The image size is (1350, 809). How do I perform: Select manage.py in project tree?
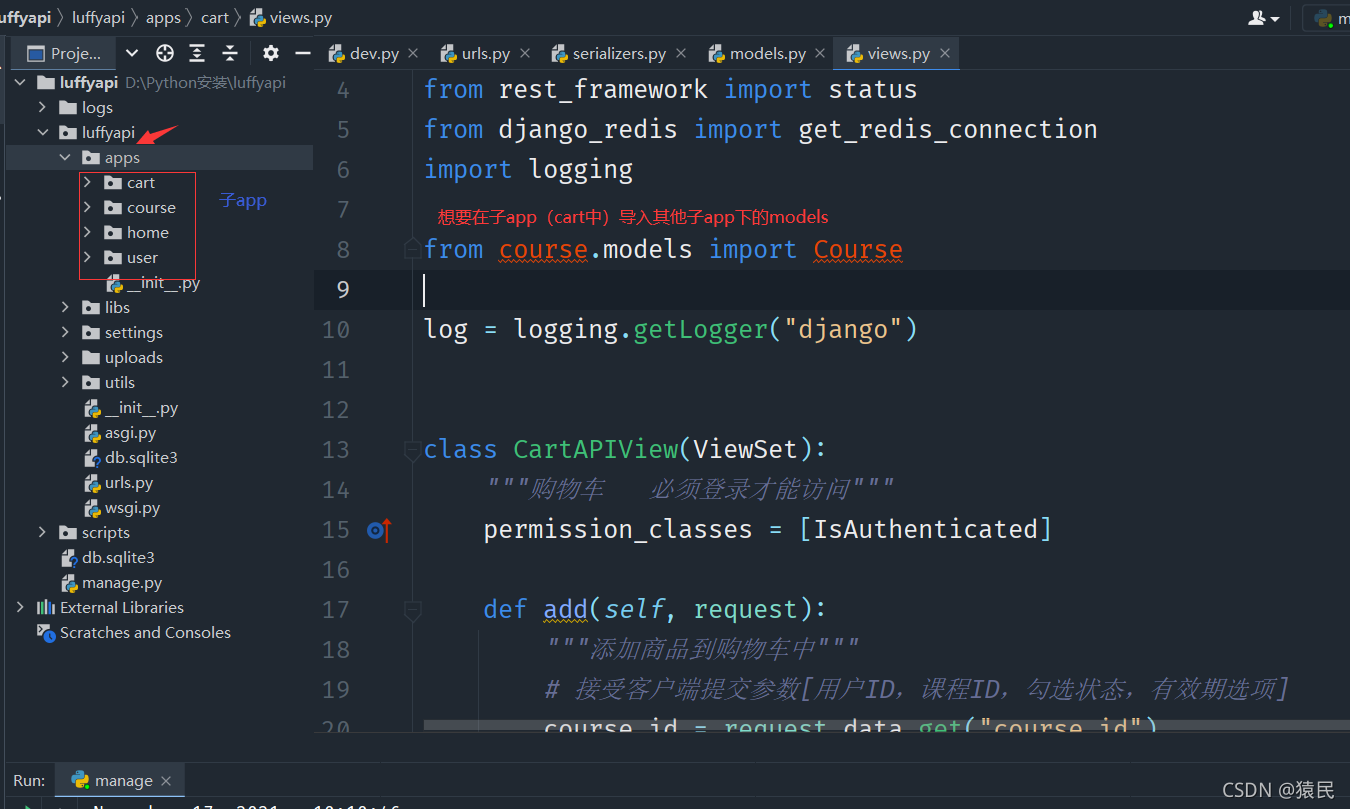(122, 583)
